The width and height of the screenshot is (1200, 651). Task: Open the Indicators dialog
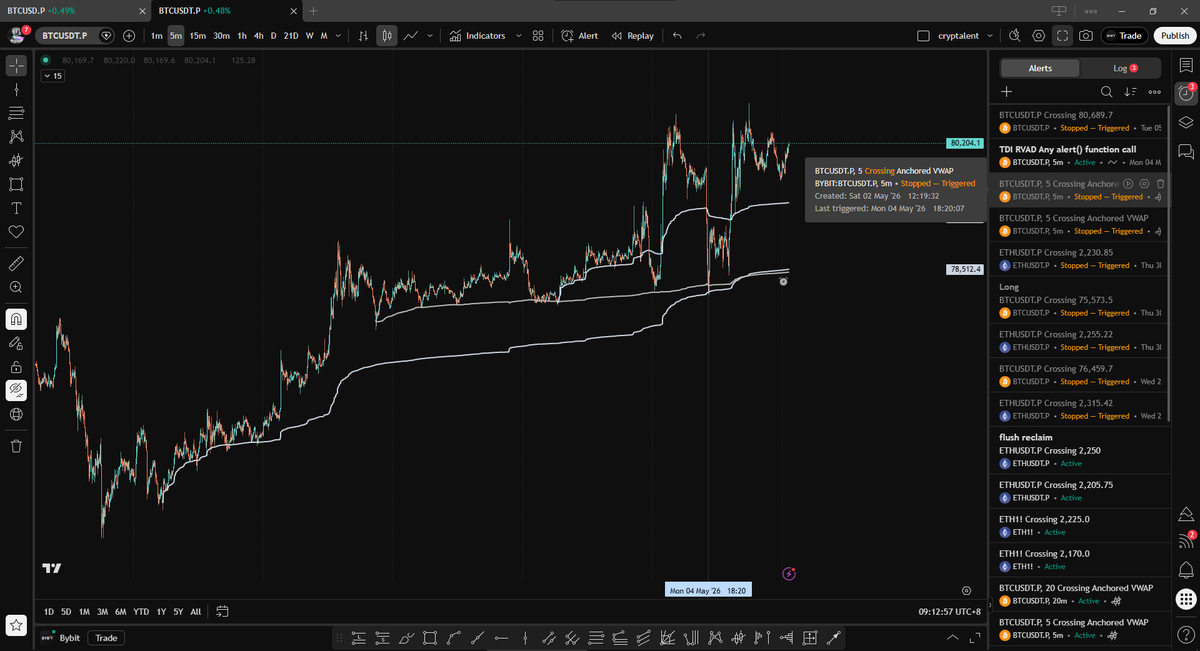[477, 35]
